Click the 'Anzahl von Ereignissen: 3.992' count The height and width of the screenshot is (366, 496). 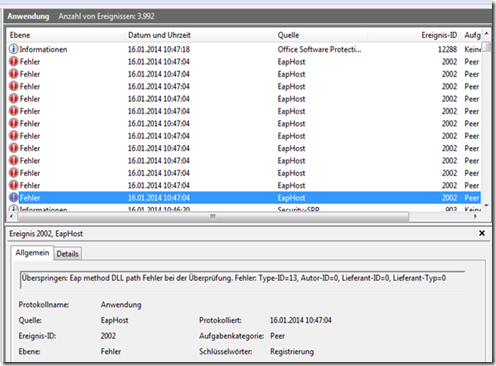[106, 16]
